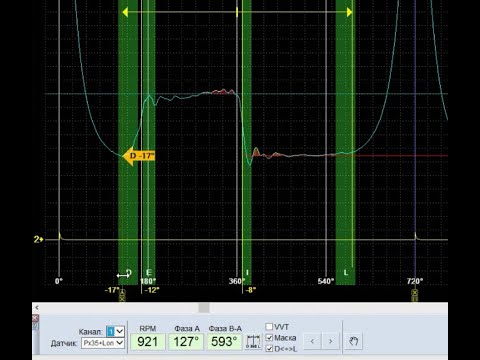Click the orange D -17° arrow marker
Viewport: 480px width, 360px height.
coord(139,156)
